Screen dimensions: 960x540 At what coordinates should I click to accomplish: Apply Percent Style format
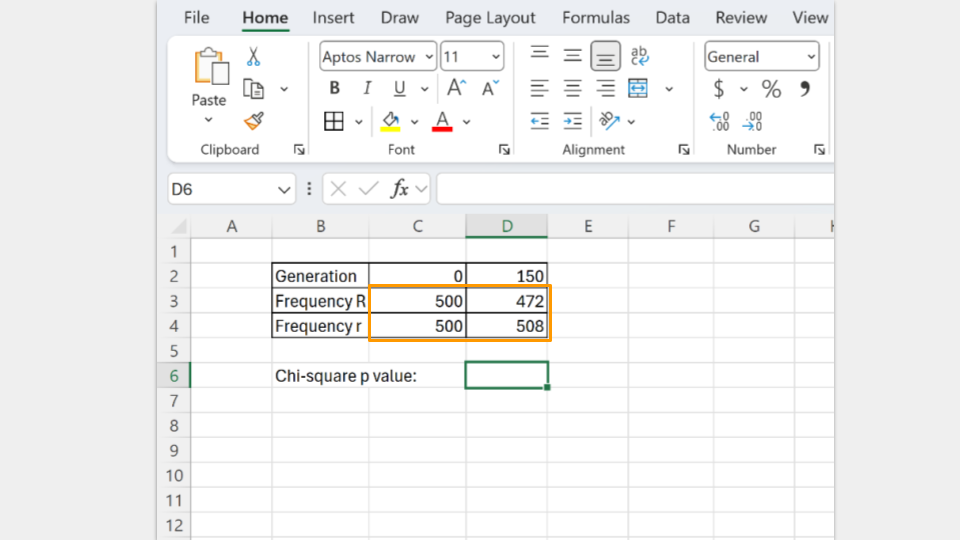pyautogui.click(x=771, y=89)
